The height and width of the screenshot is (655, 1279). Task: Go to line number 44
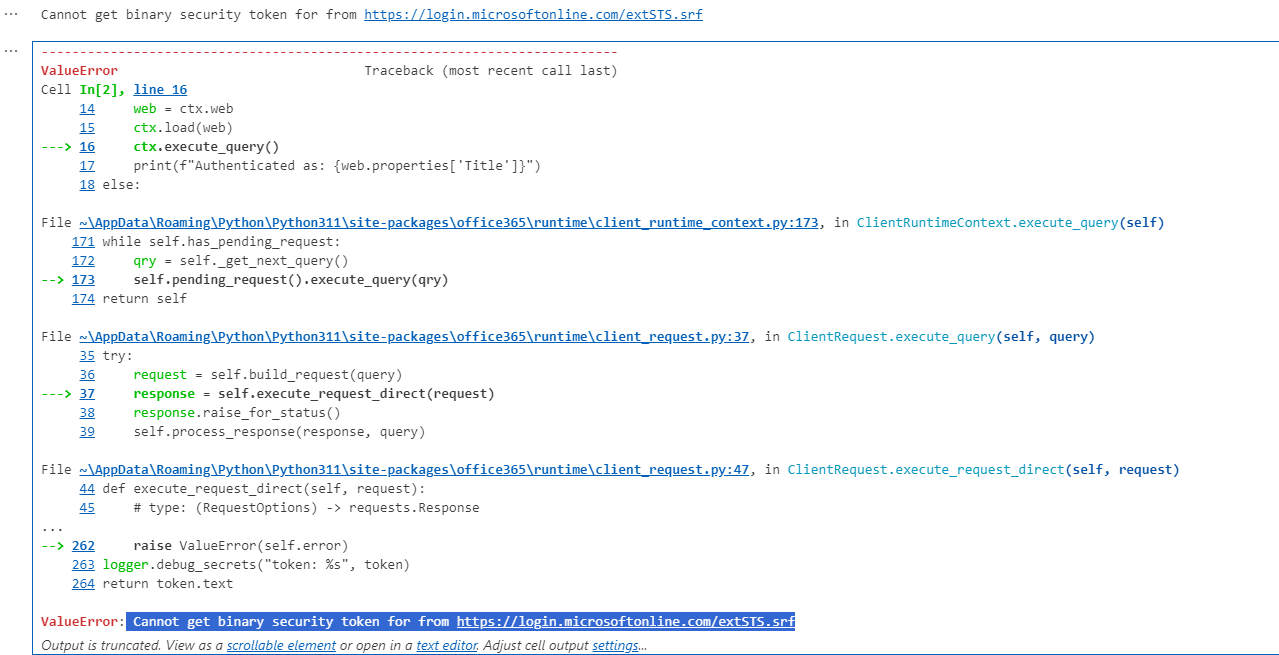[87, 489]
